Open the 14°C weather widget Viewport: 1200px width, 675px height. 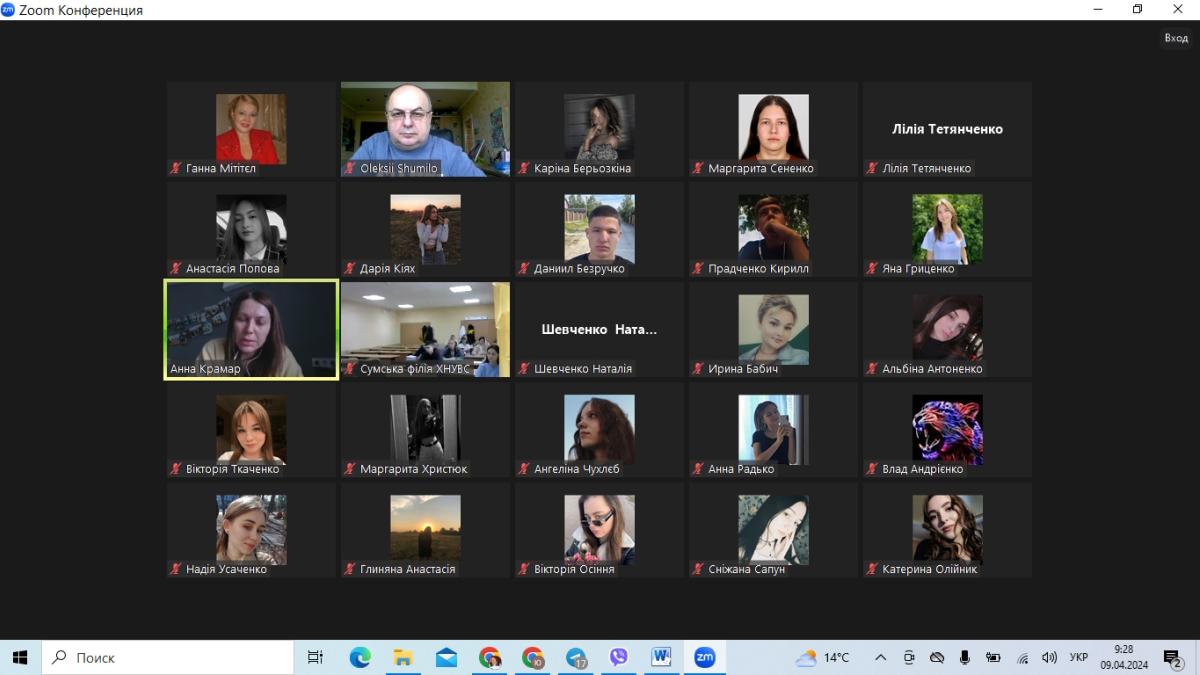pyautogui.click(x=822, y=657)
